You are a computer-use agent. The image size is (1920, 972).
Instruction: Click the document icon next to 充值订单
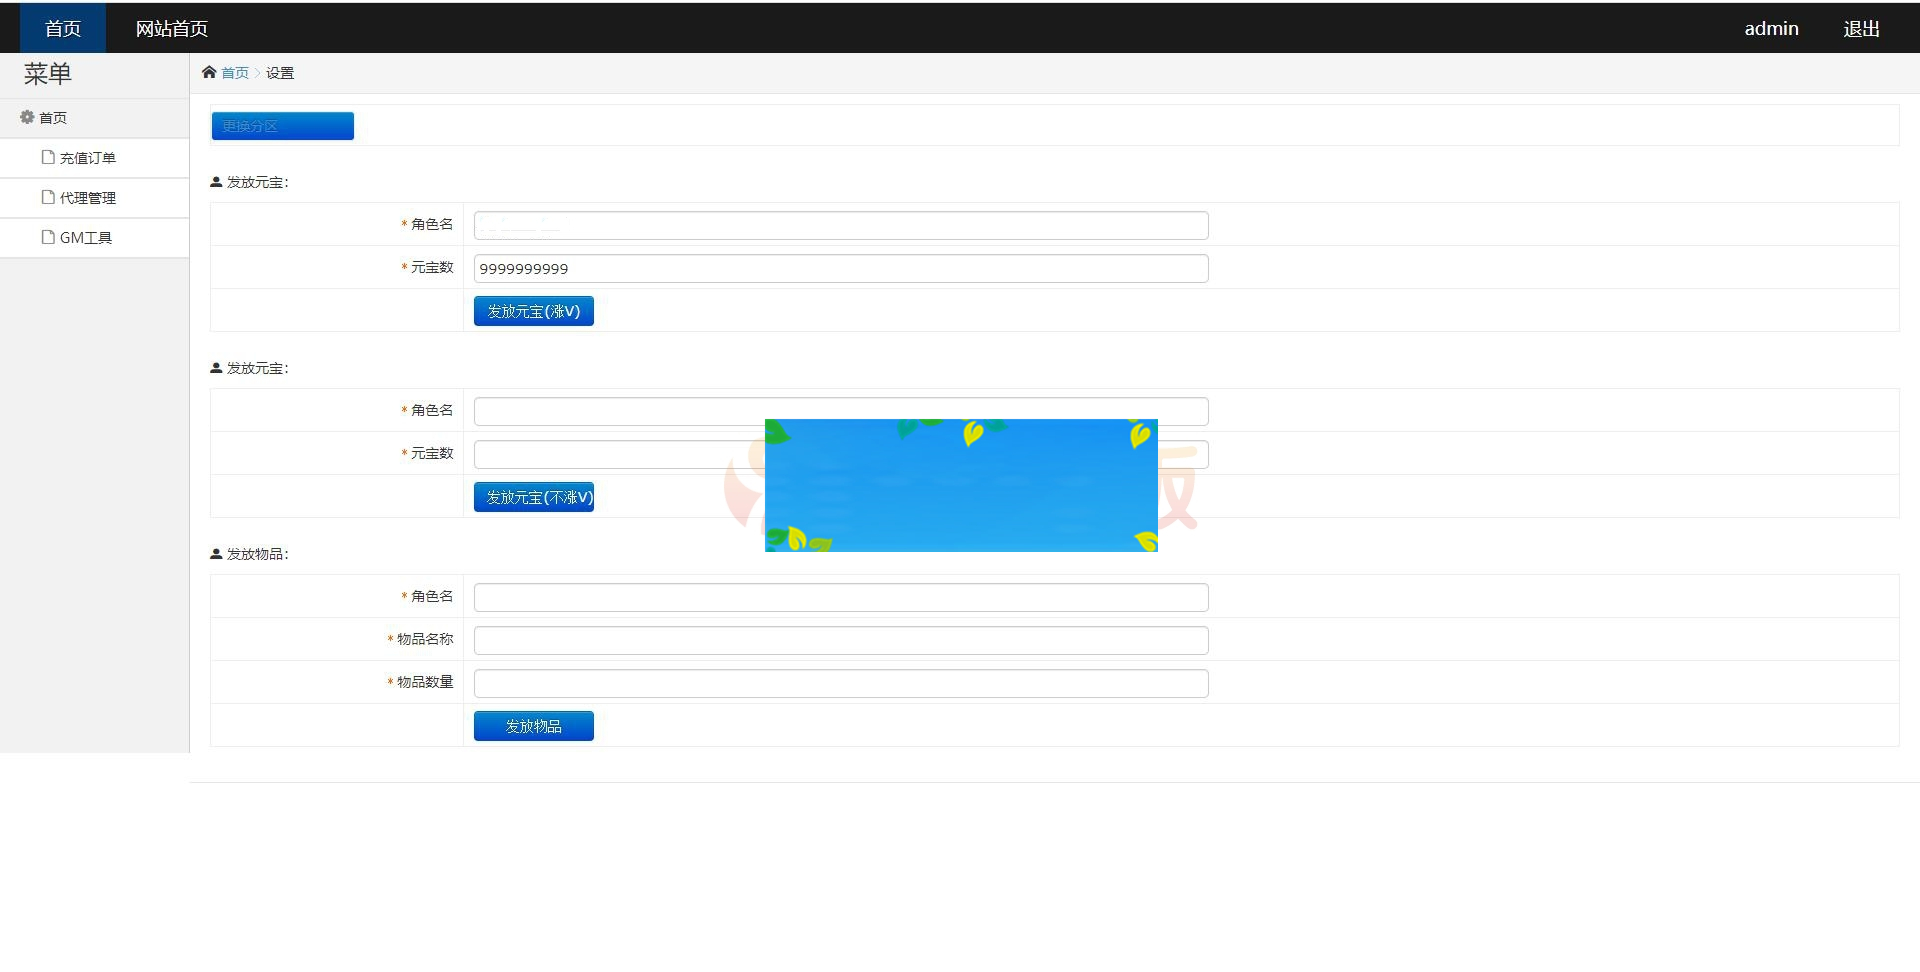[x=47, y=157]
